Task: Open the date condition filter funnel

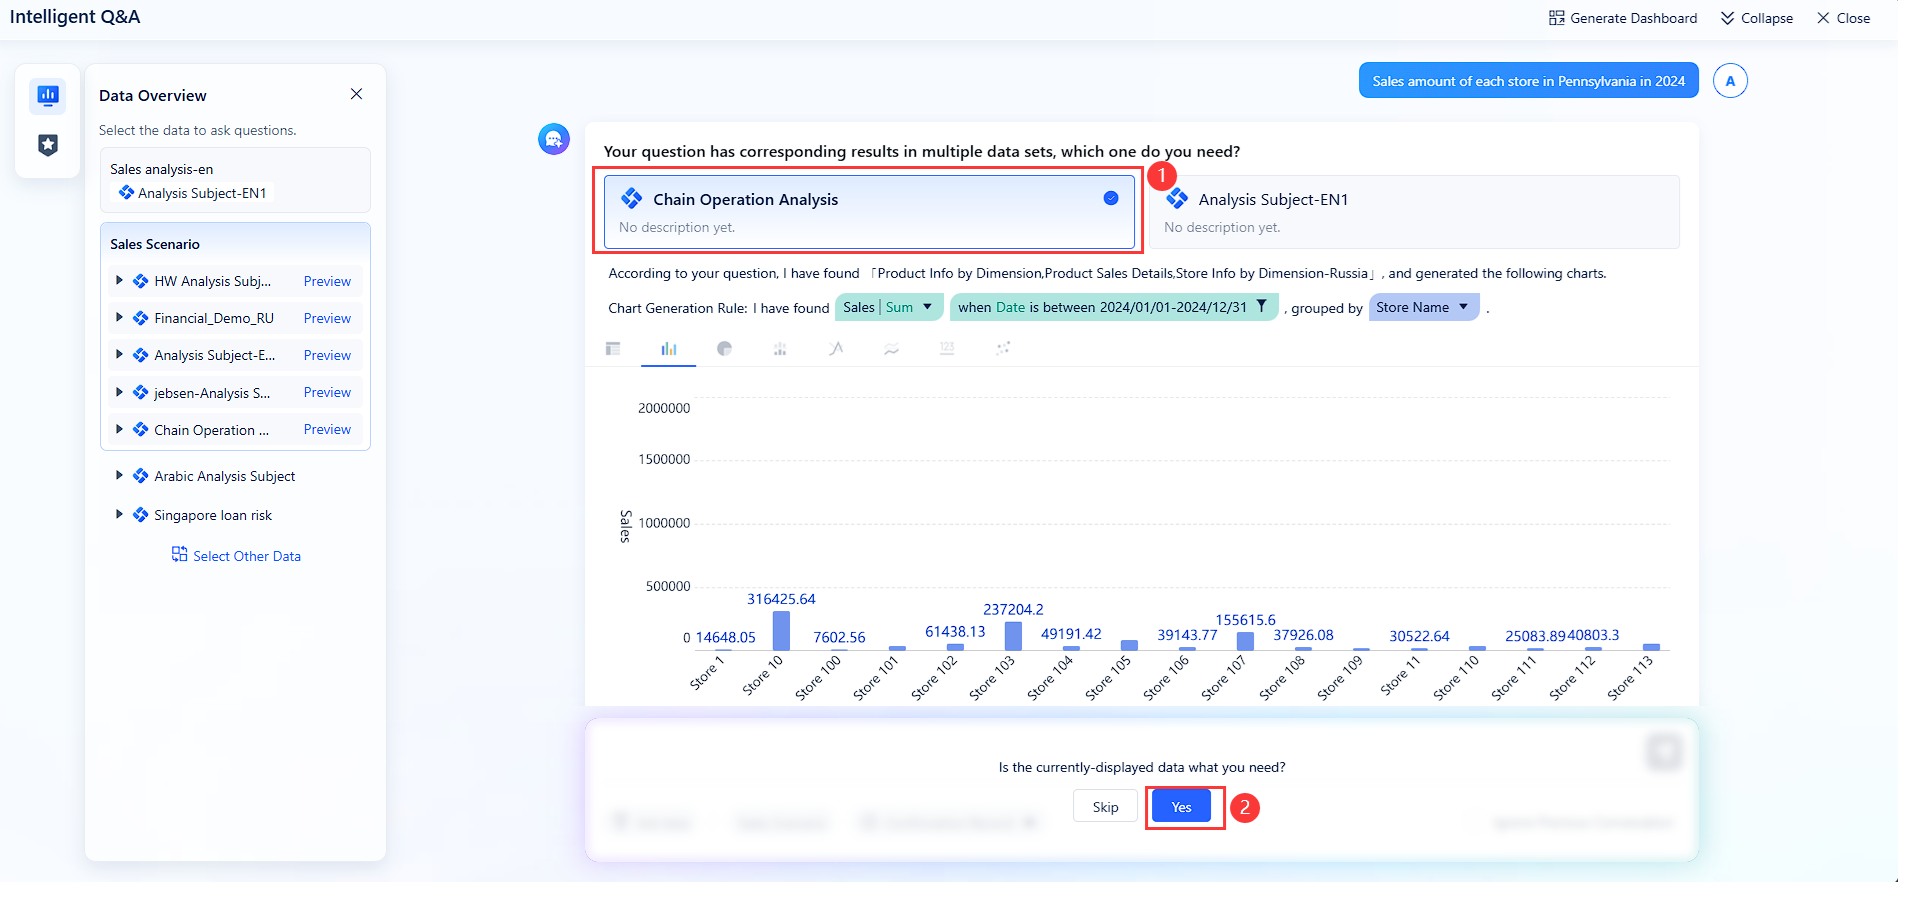Action: (x=1262, y=307)
